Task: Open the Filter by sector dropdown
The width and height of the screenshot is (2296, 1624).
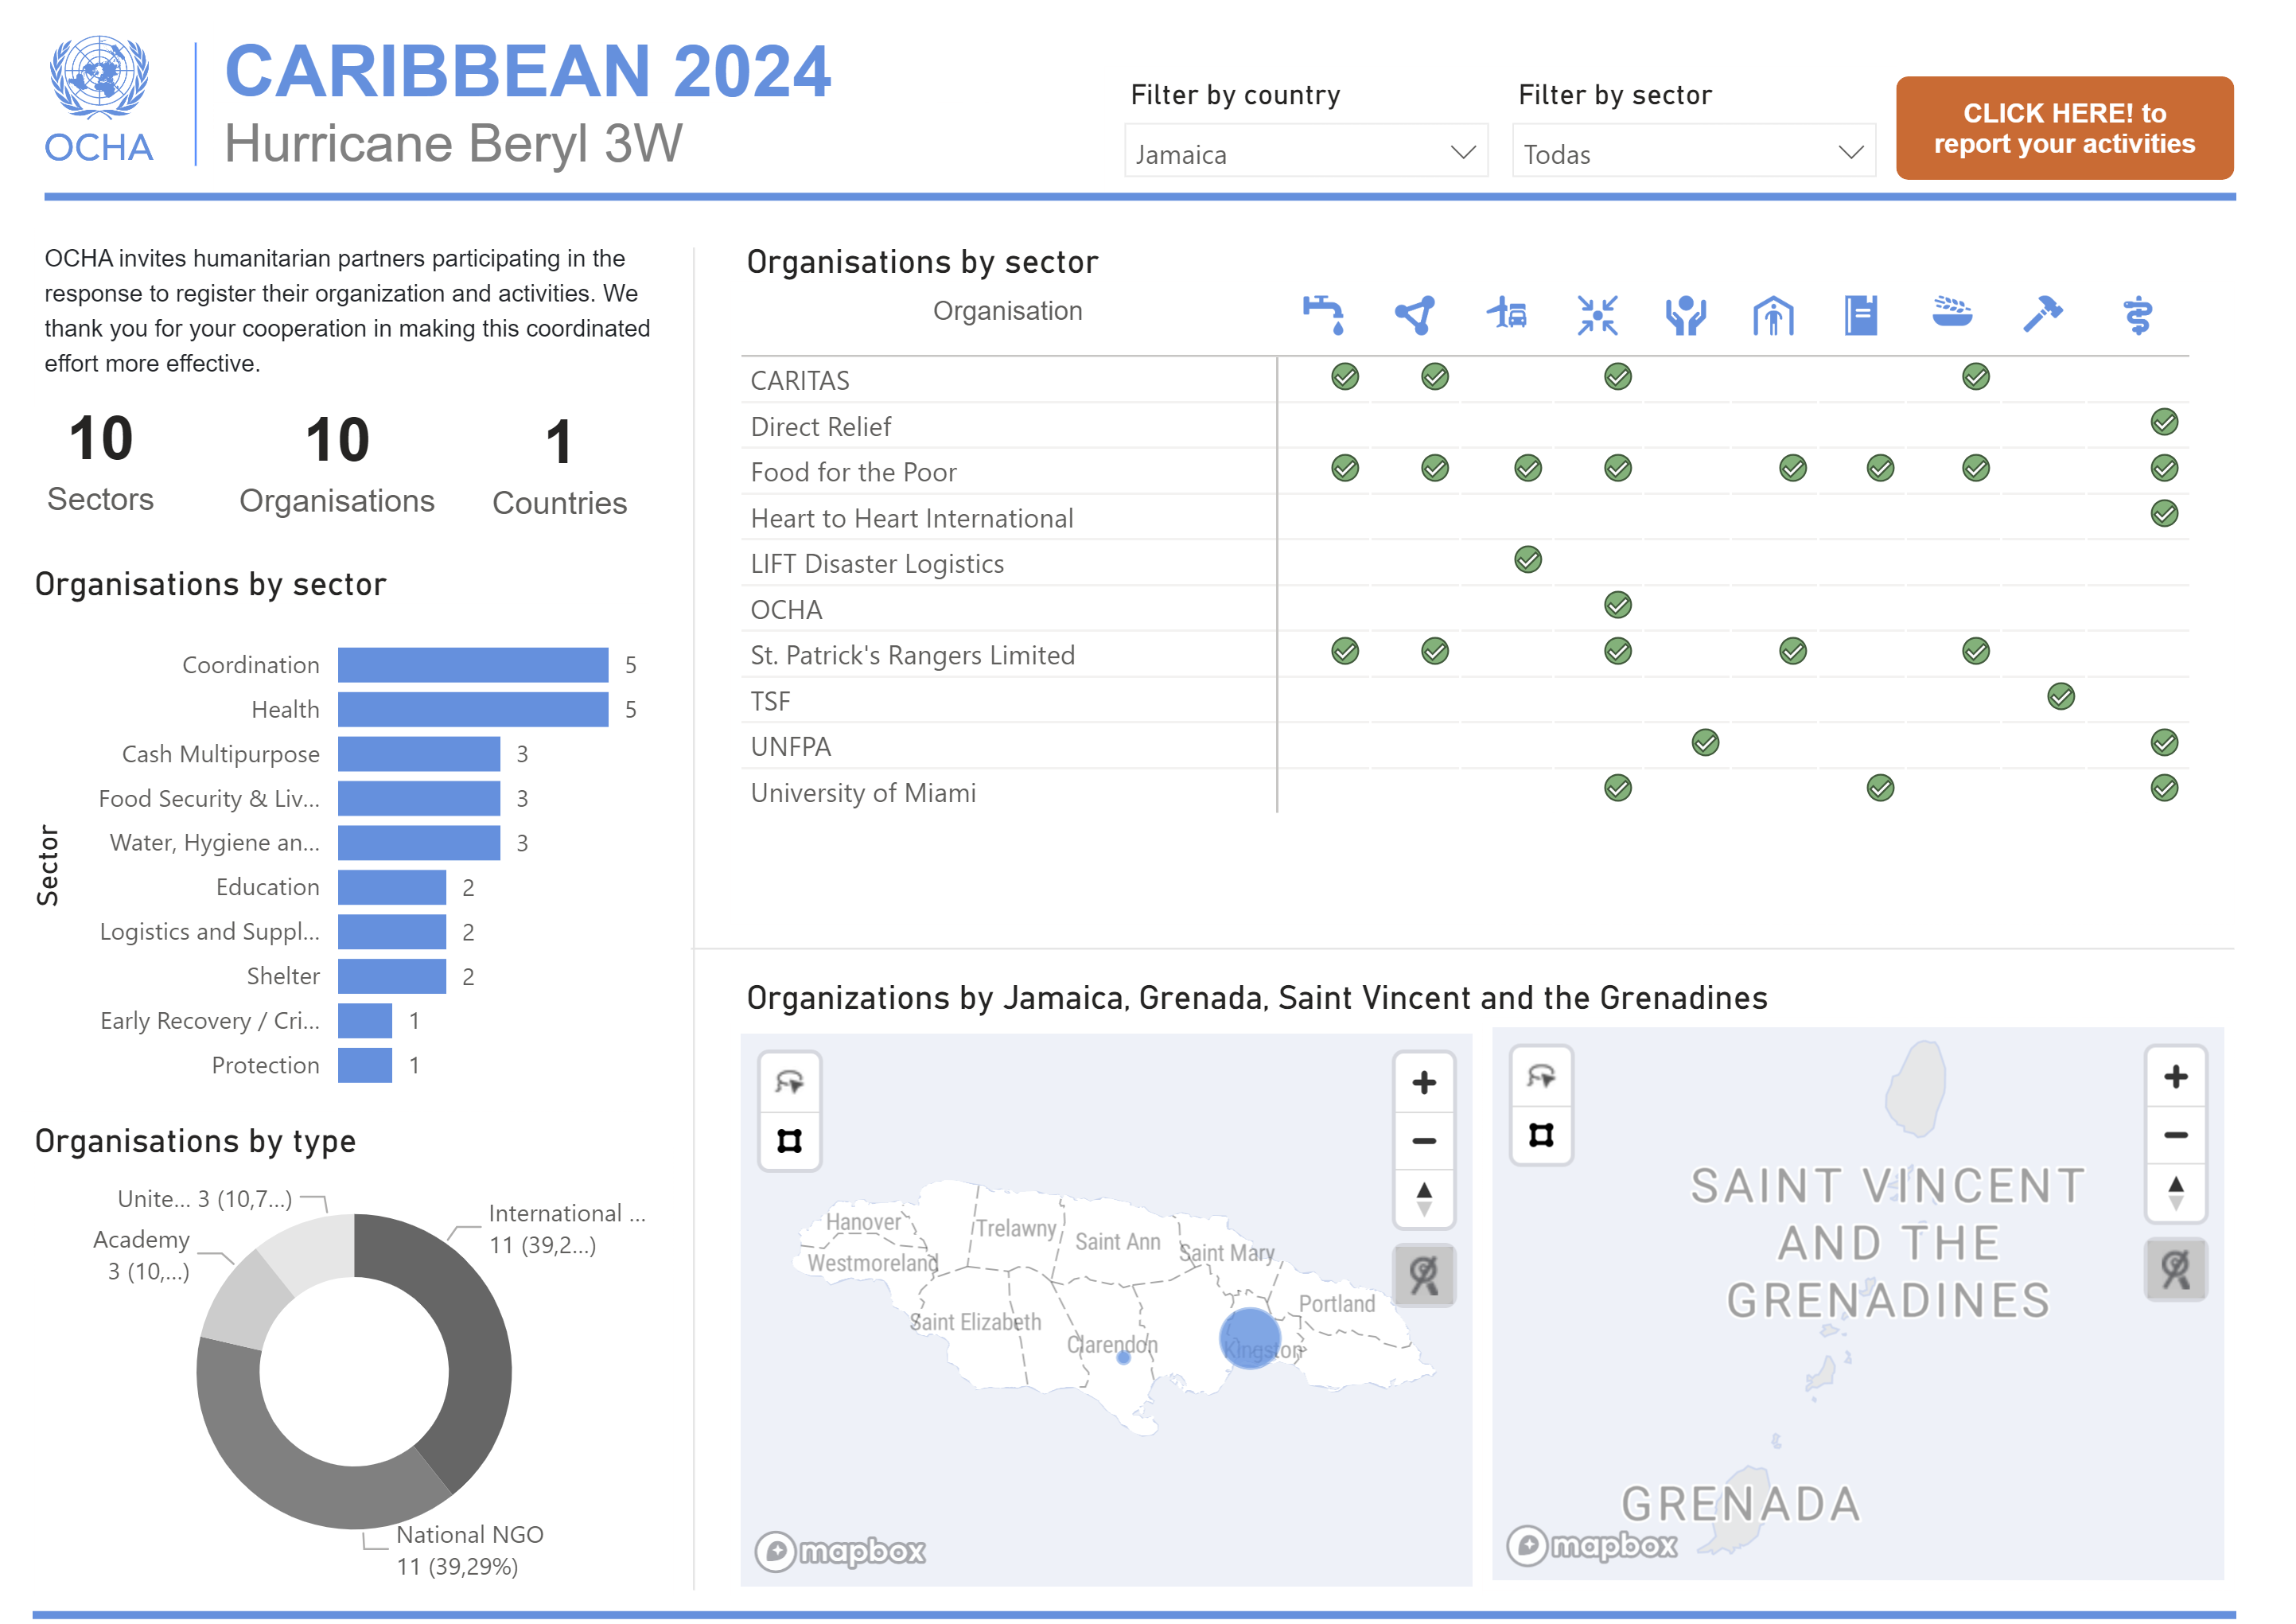Action: pos(1693,151)
